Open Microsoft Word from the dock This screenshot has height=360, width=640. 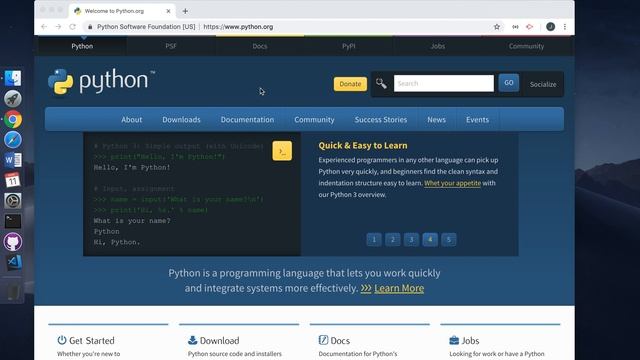click(x=13, y=160)
